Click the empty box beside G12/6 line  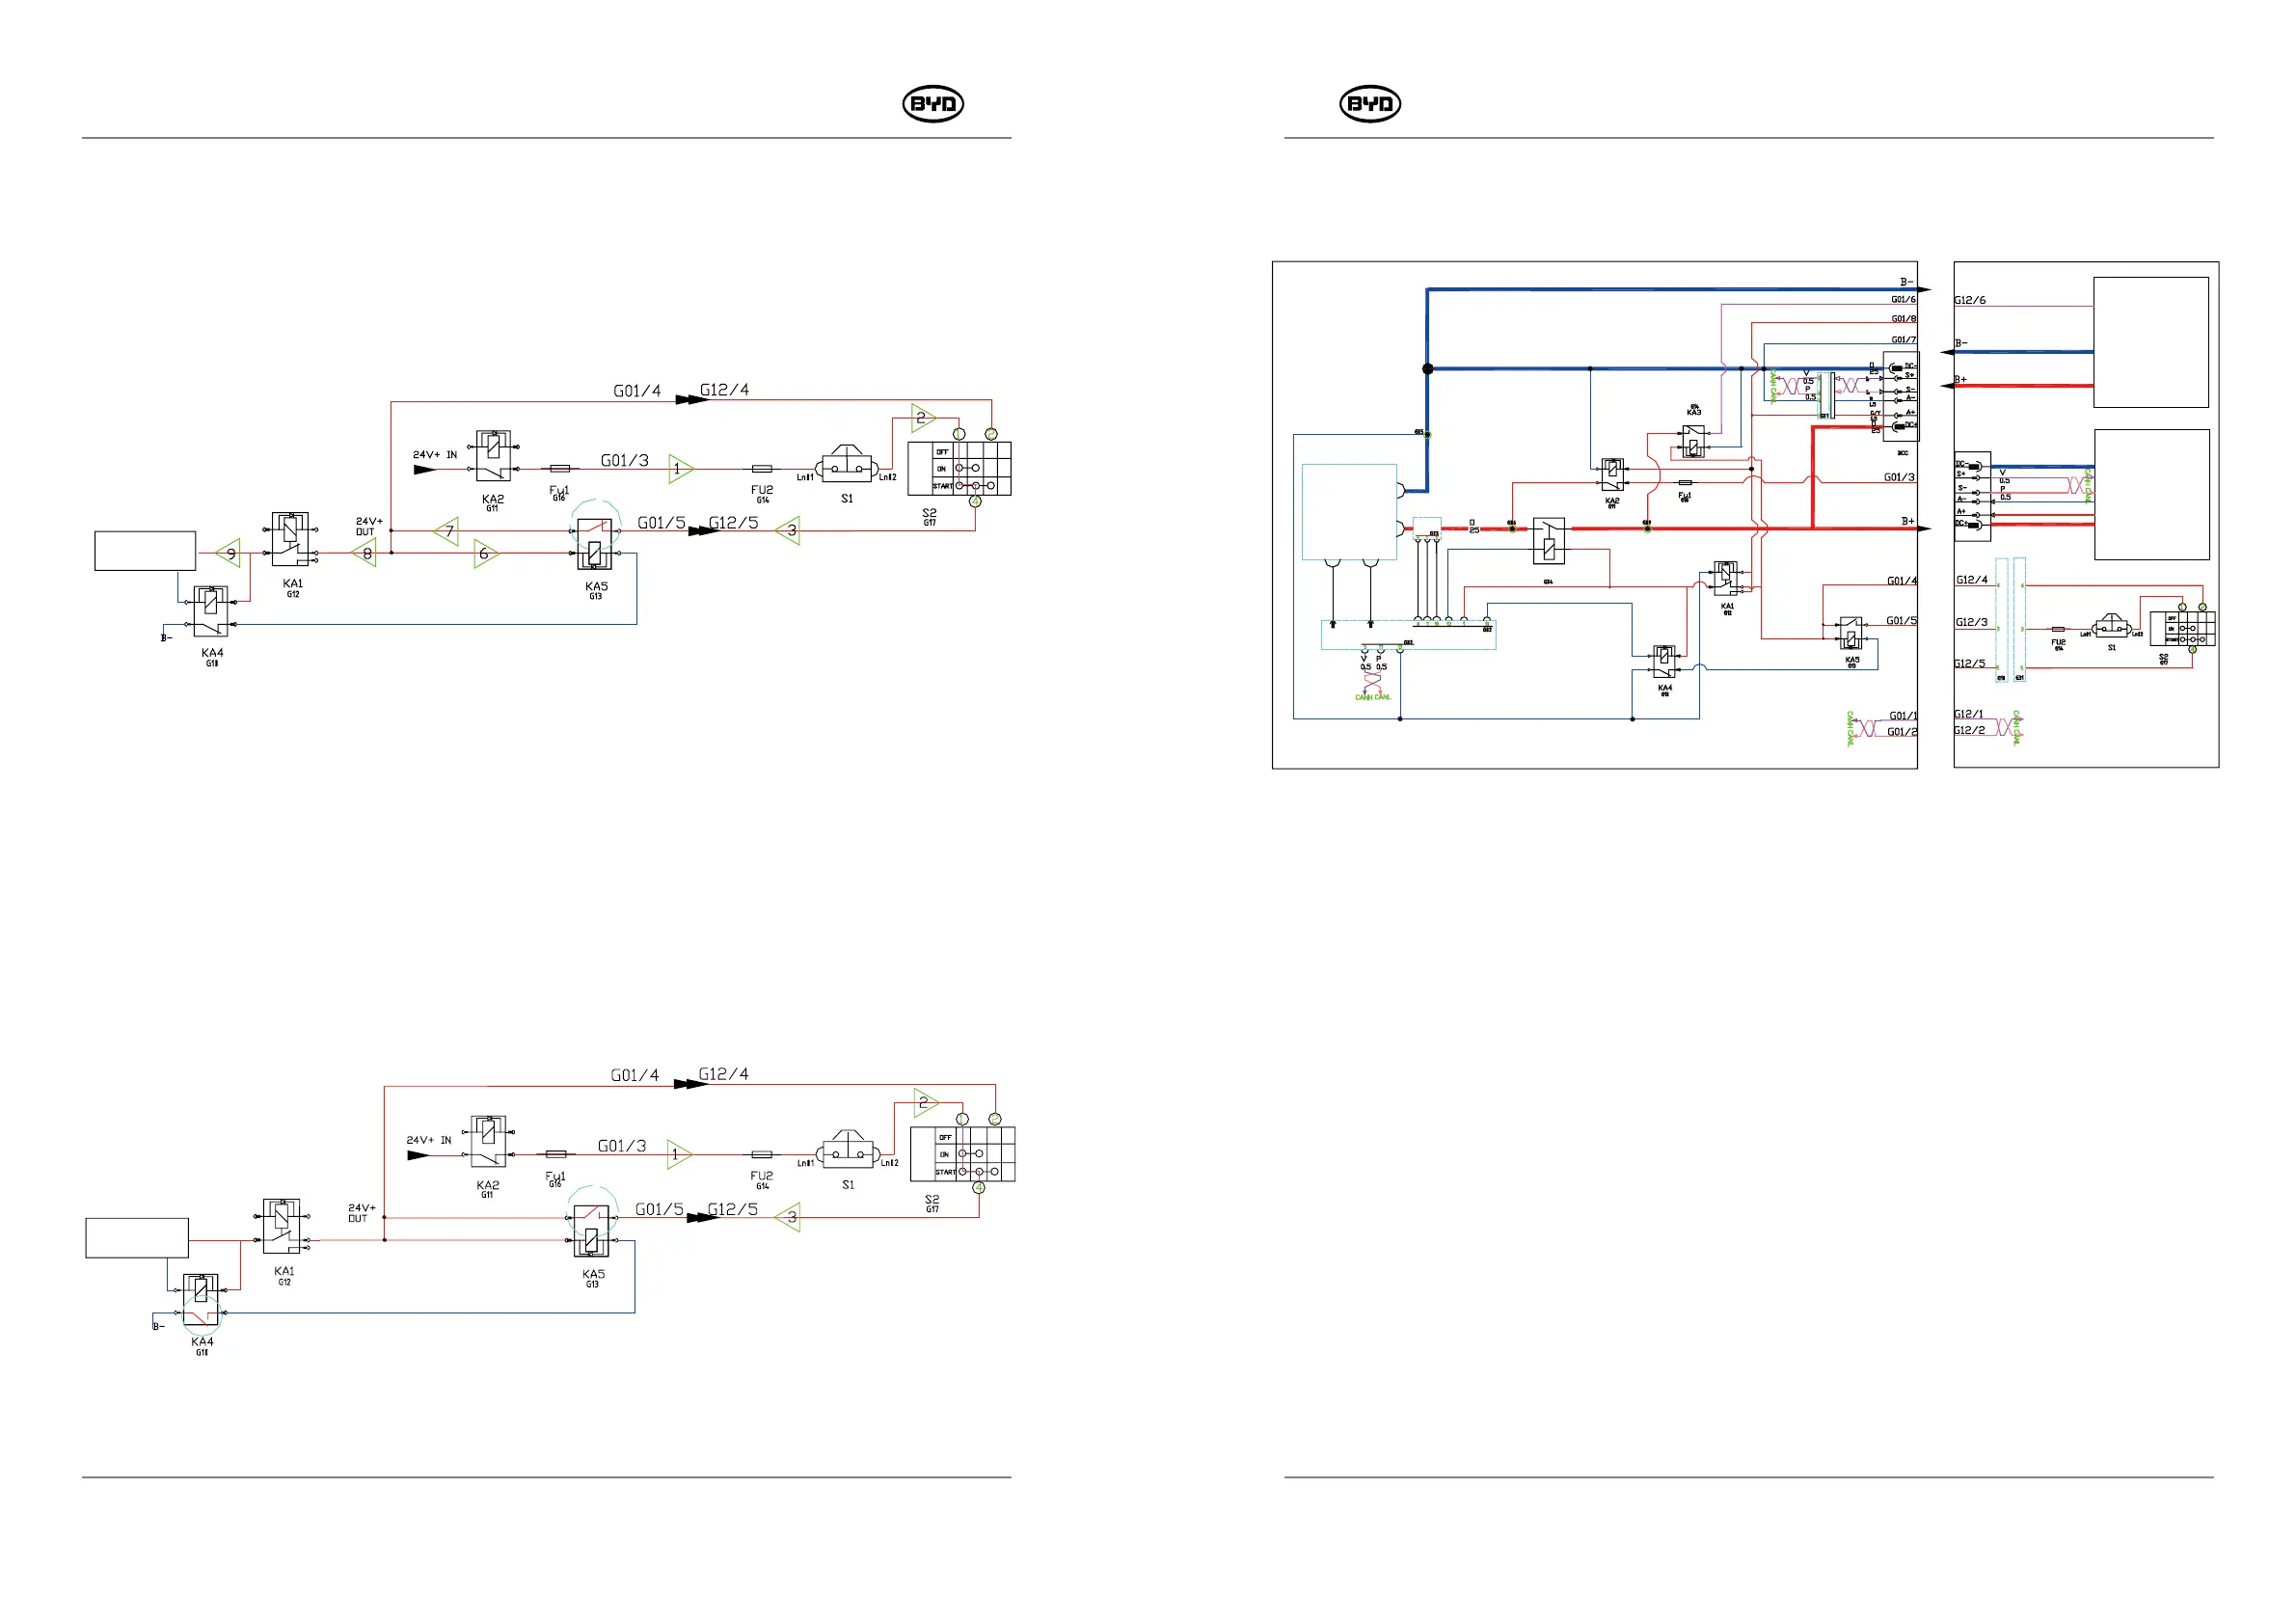(2151, 342)
